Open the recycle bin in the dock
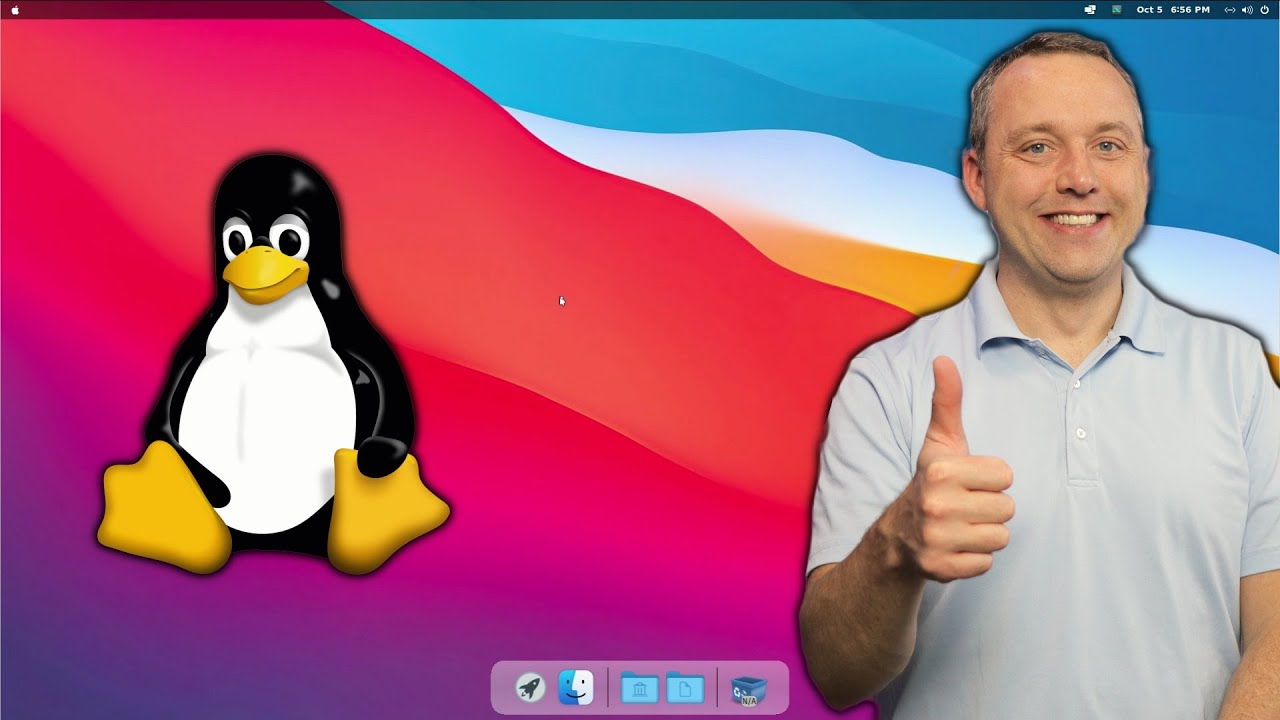 [x=748, y=689]
